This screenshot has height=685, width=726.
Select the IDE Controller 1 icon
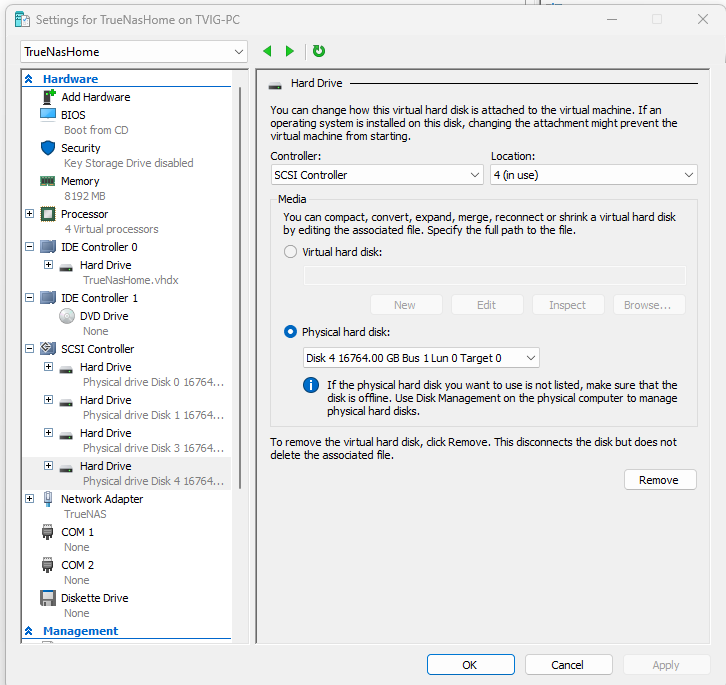tap(48, 298)
